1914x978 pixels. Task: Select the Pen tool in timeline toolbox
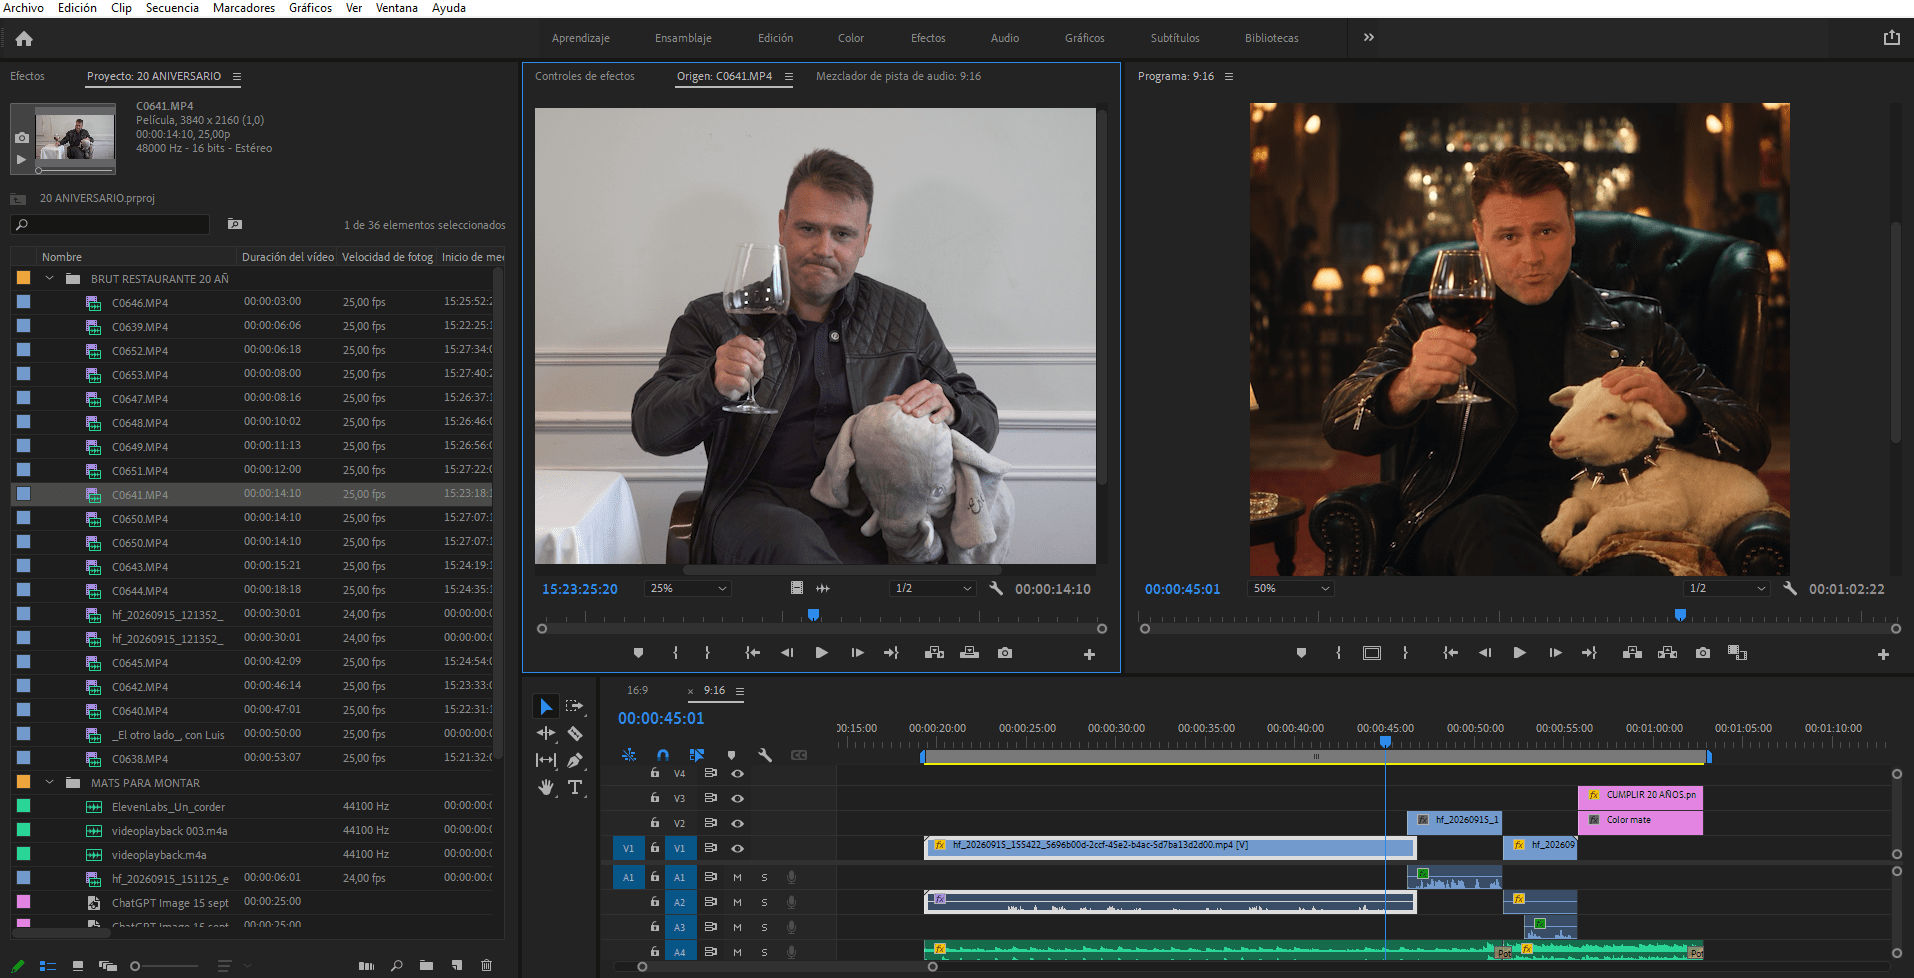click(575, 760)
